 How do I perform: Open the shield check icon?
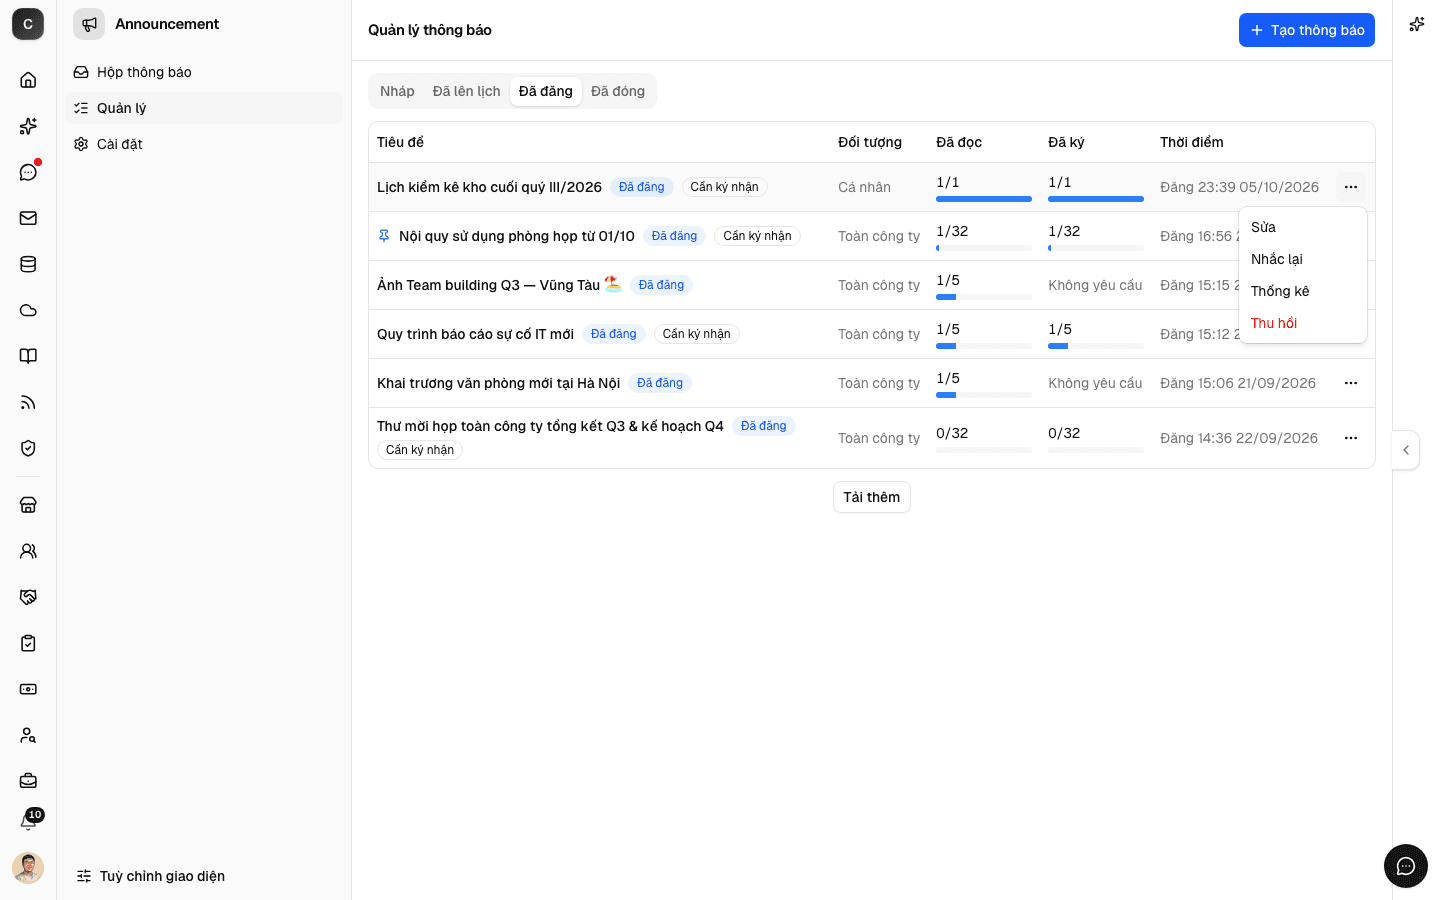tap(28, 448)
